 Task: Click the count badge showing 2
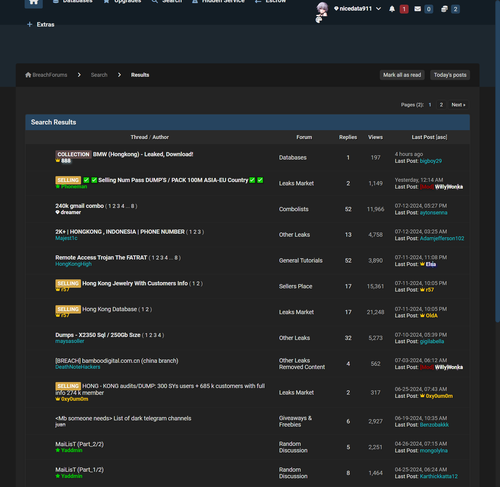point(455,9)
